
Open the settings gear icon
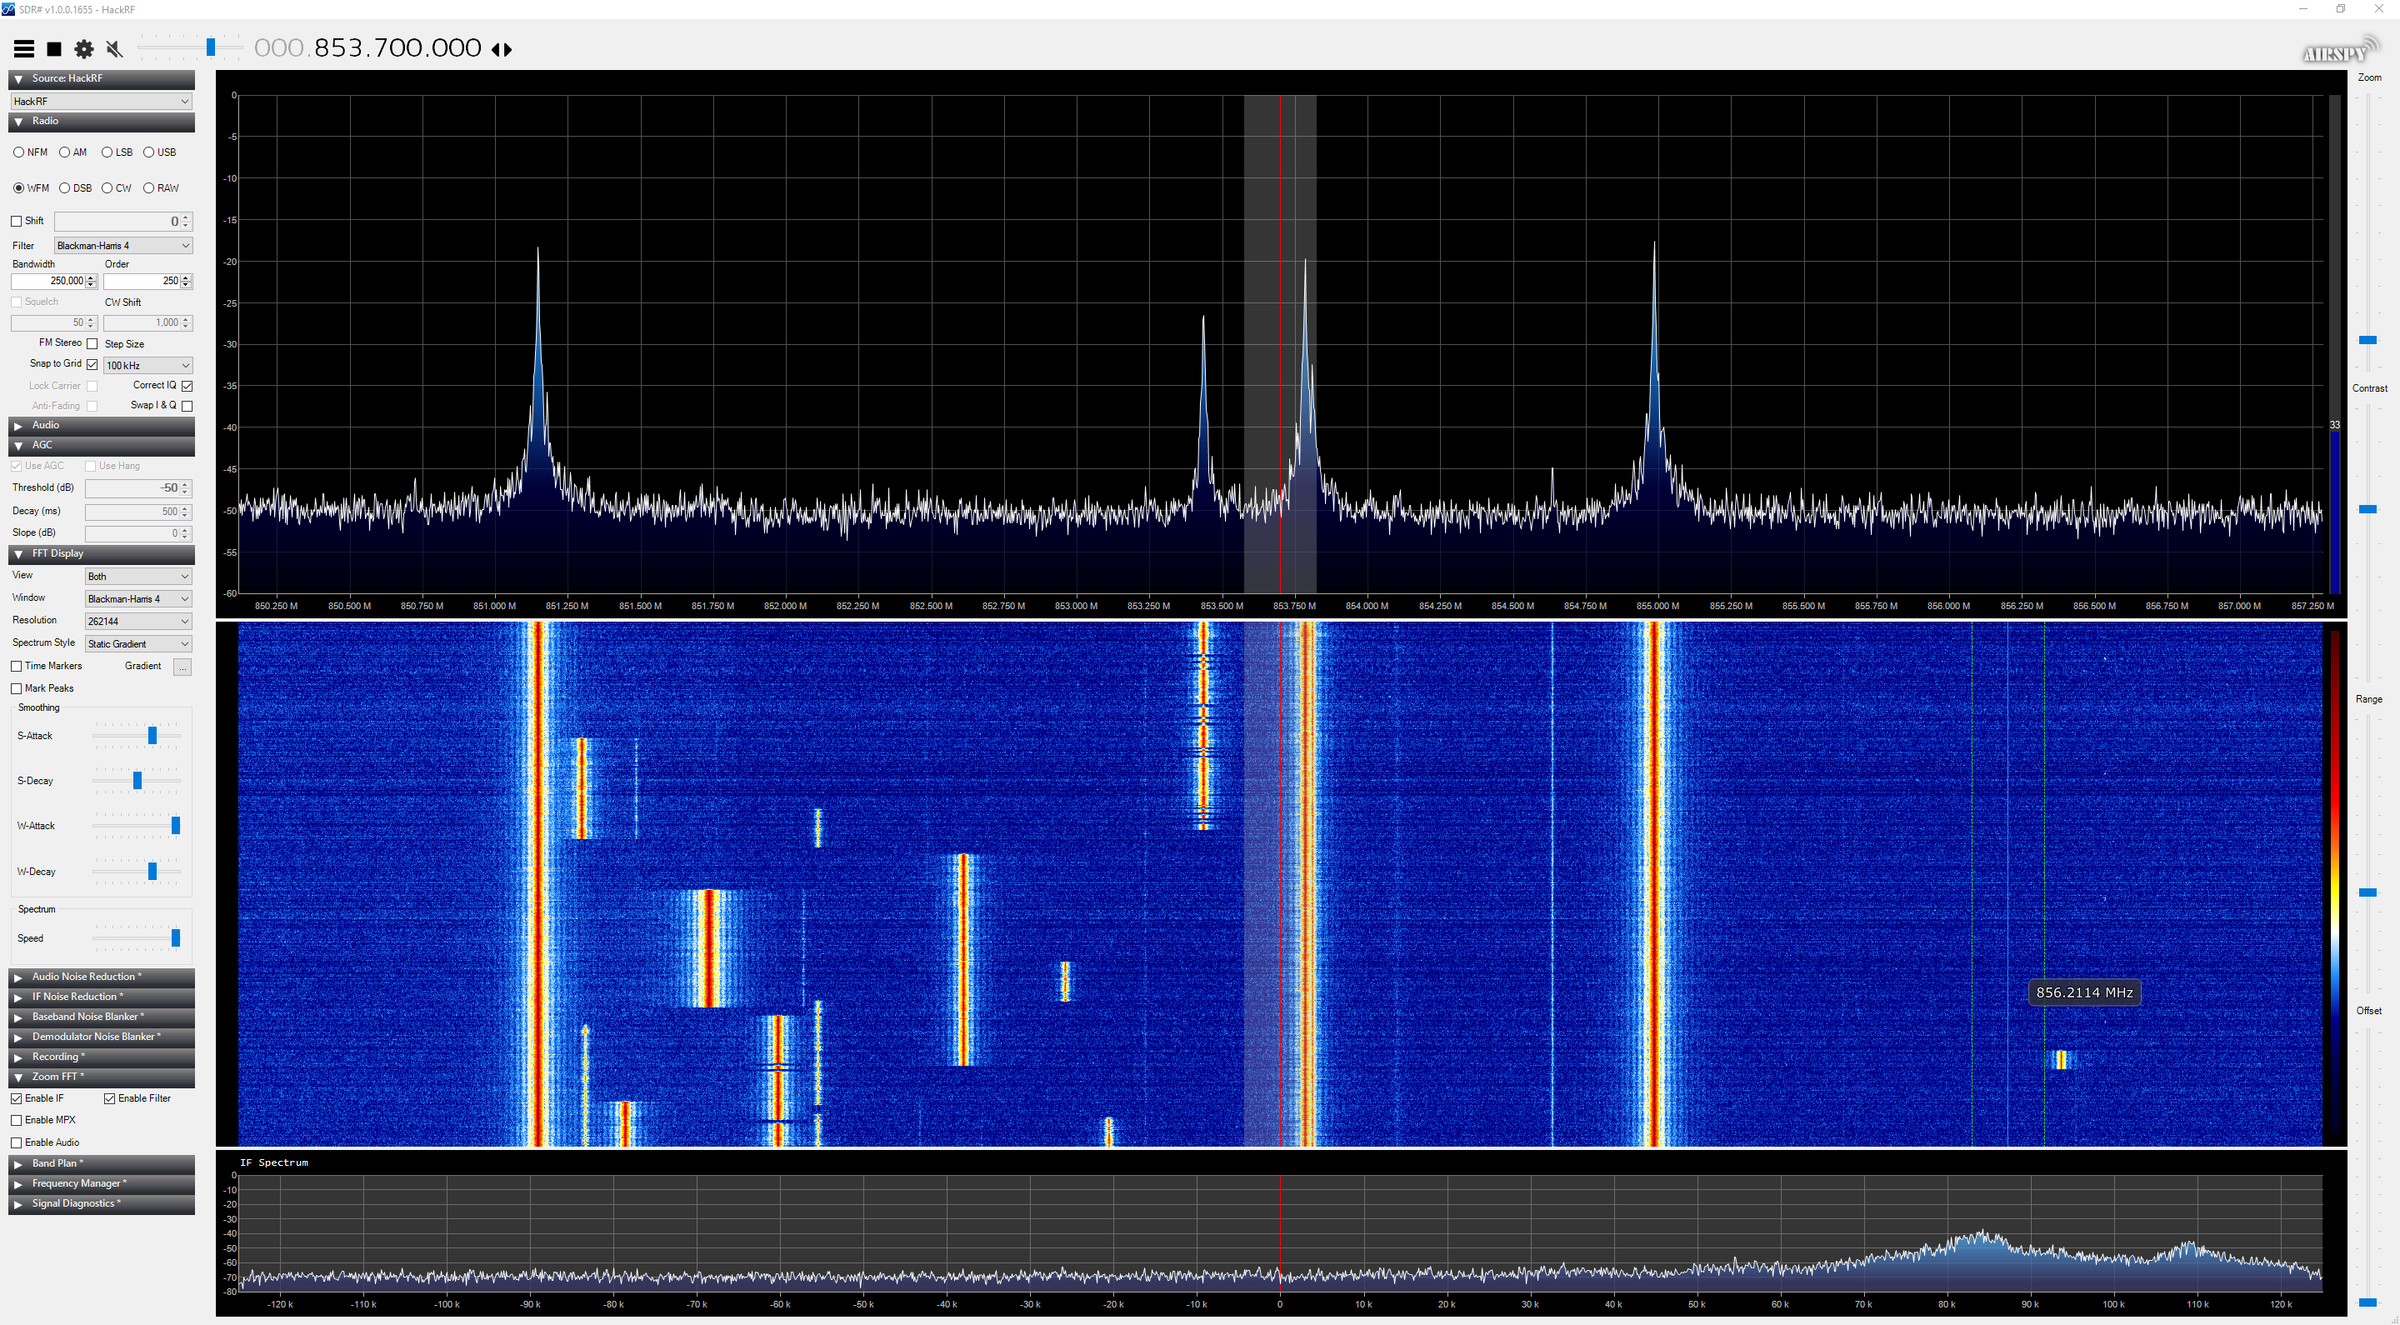(84, 49)
